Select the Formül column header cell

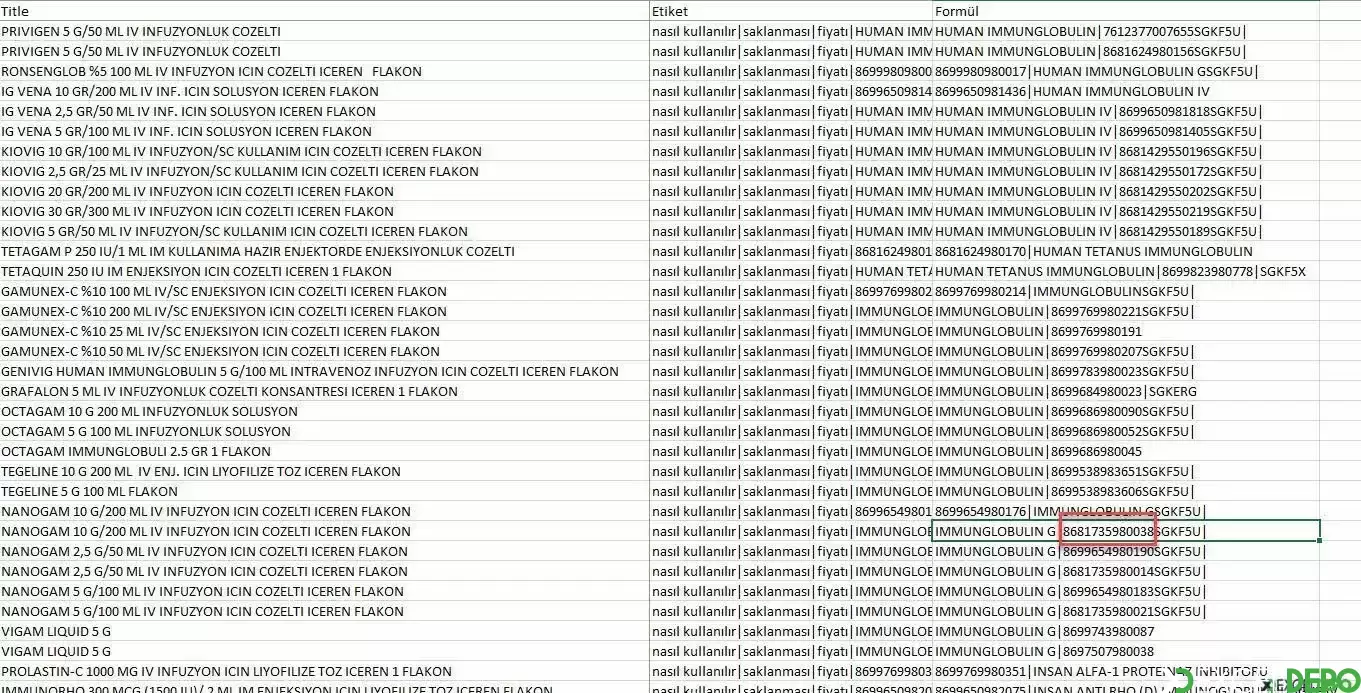click(x=1126, y=11)
